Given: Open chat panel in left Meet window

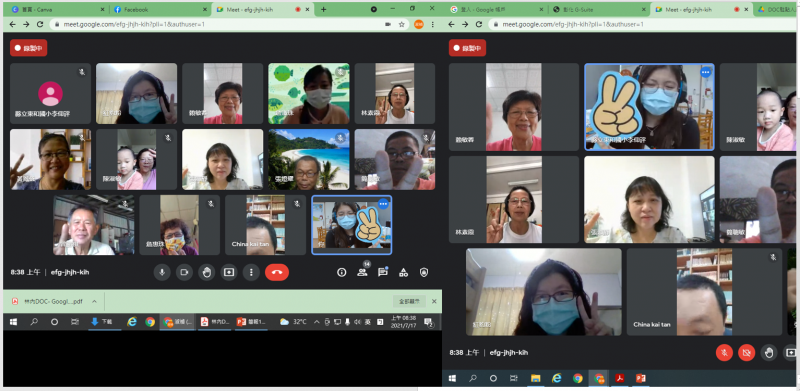Looking at the screenshot, I should tap(383, 272).
